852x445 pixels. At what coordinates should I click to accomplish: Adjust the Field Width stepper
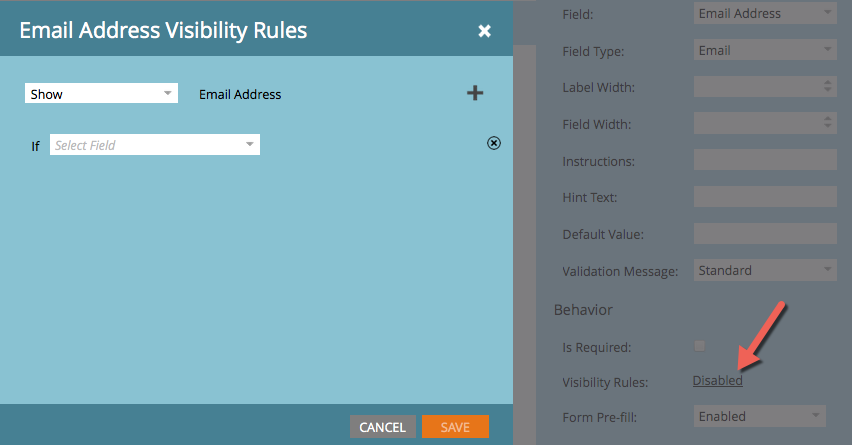(x=828, y=123)
